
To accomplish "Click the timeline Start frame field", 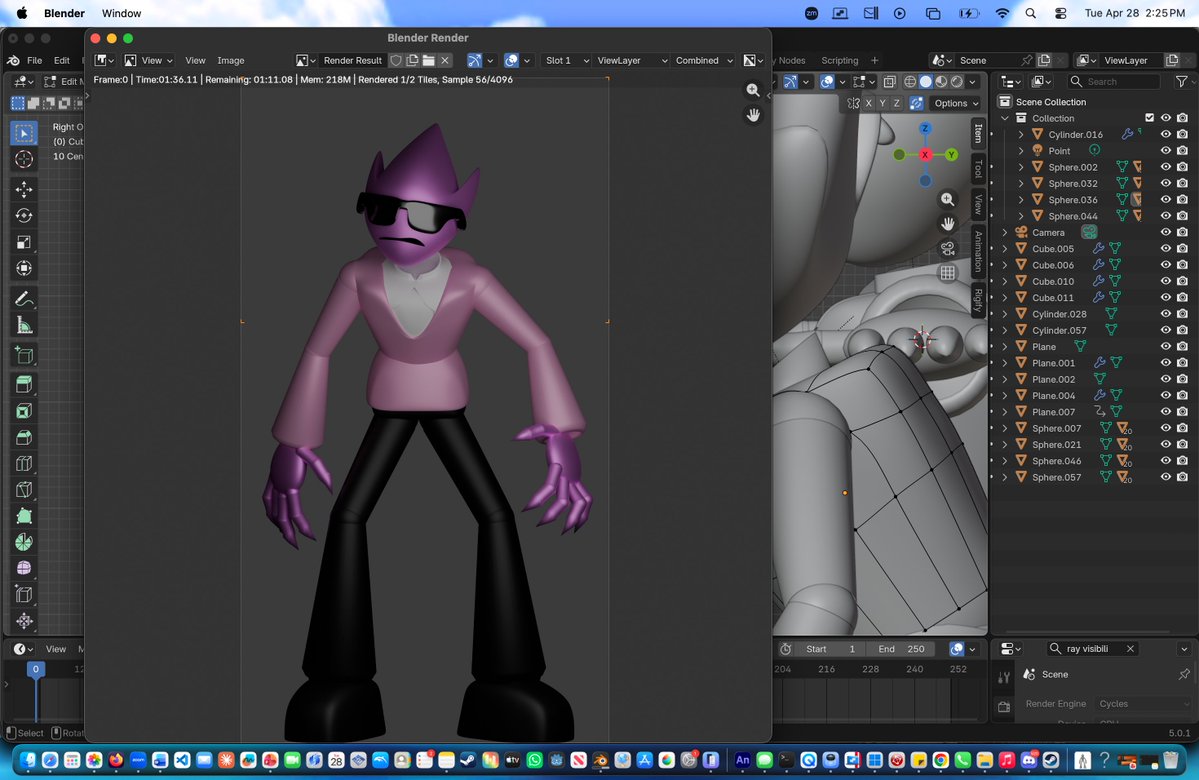I will (831, 648).
